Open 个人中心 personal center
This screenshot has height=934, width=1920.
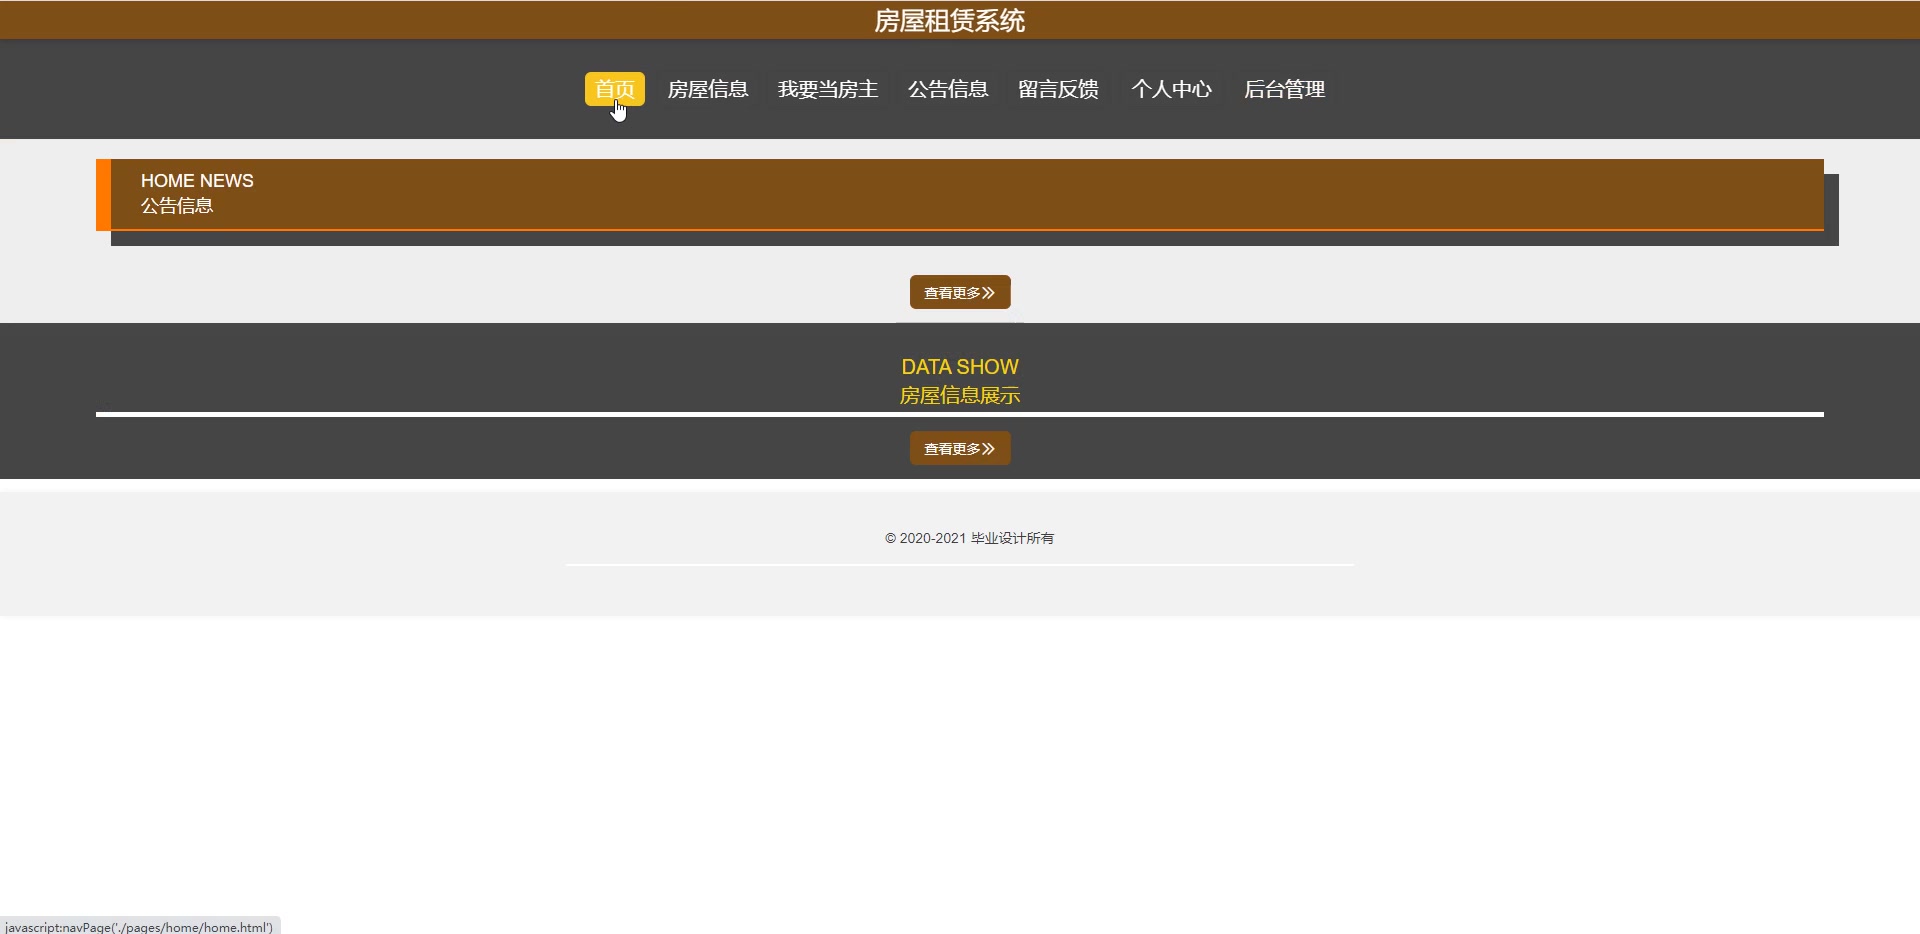point(1171,89)
